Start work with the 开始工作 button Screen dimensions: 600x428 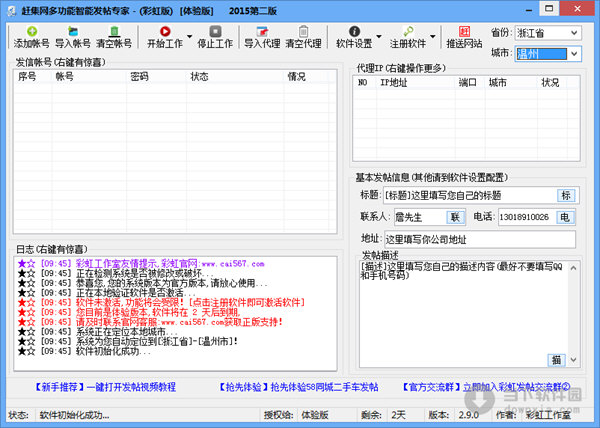(165, 37)
